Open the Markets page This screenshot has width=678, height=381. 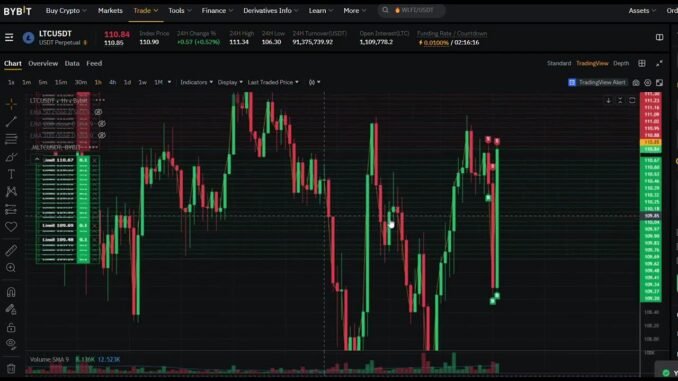tap(110, 10)
